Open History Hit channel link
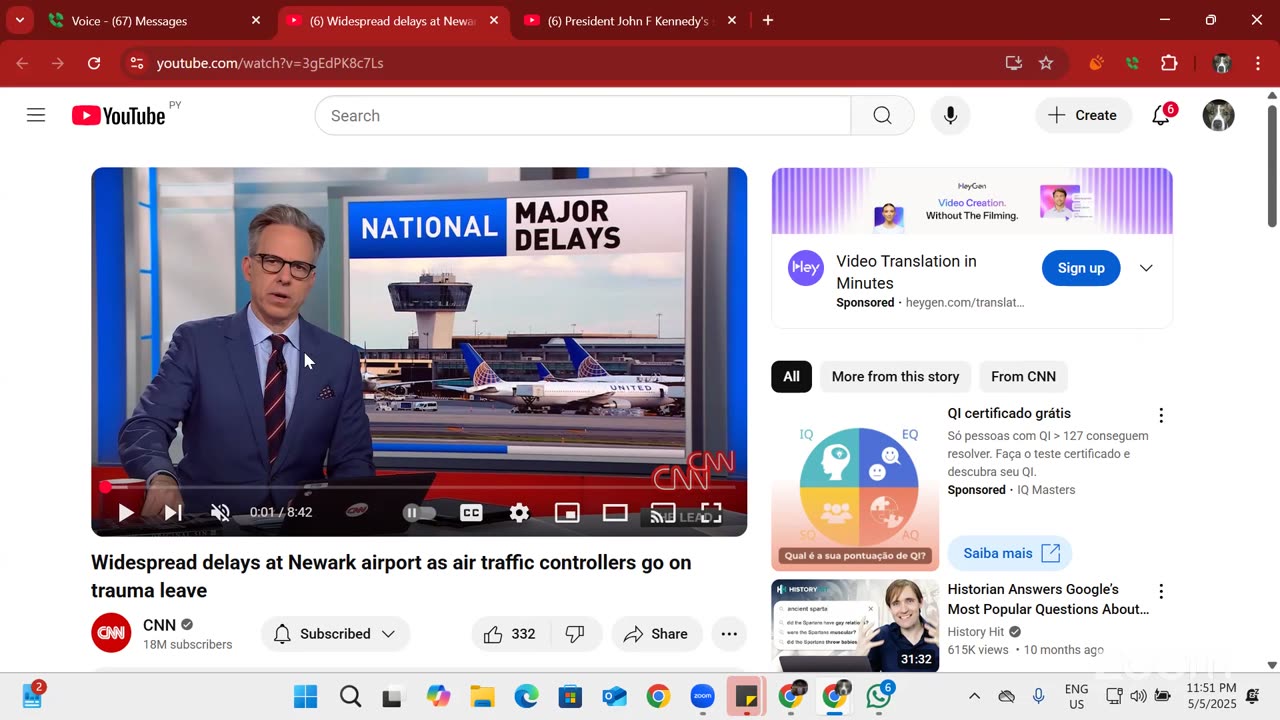The height and width of the screenshot is (720, 1280). tap(976, 632)
